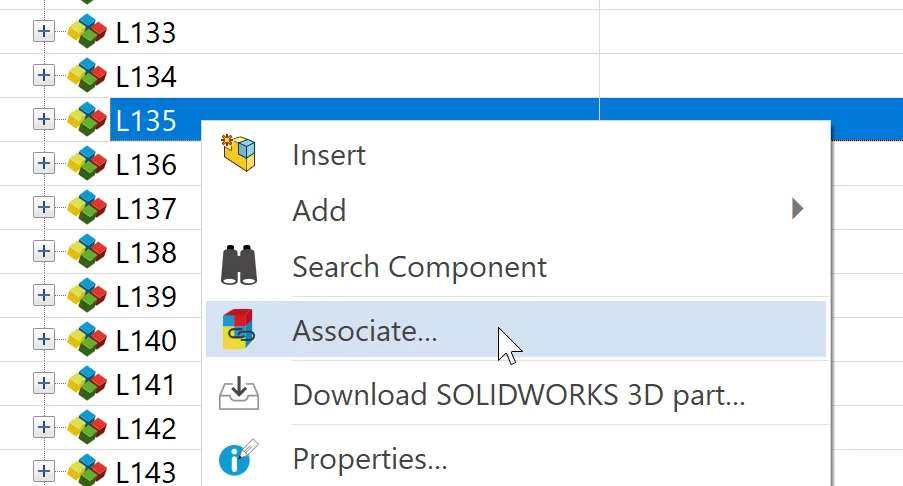Click the Insert cube icon

coord(239,154)
